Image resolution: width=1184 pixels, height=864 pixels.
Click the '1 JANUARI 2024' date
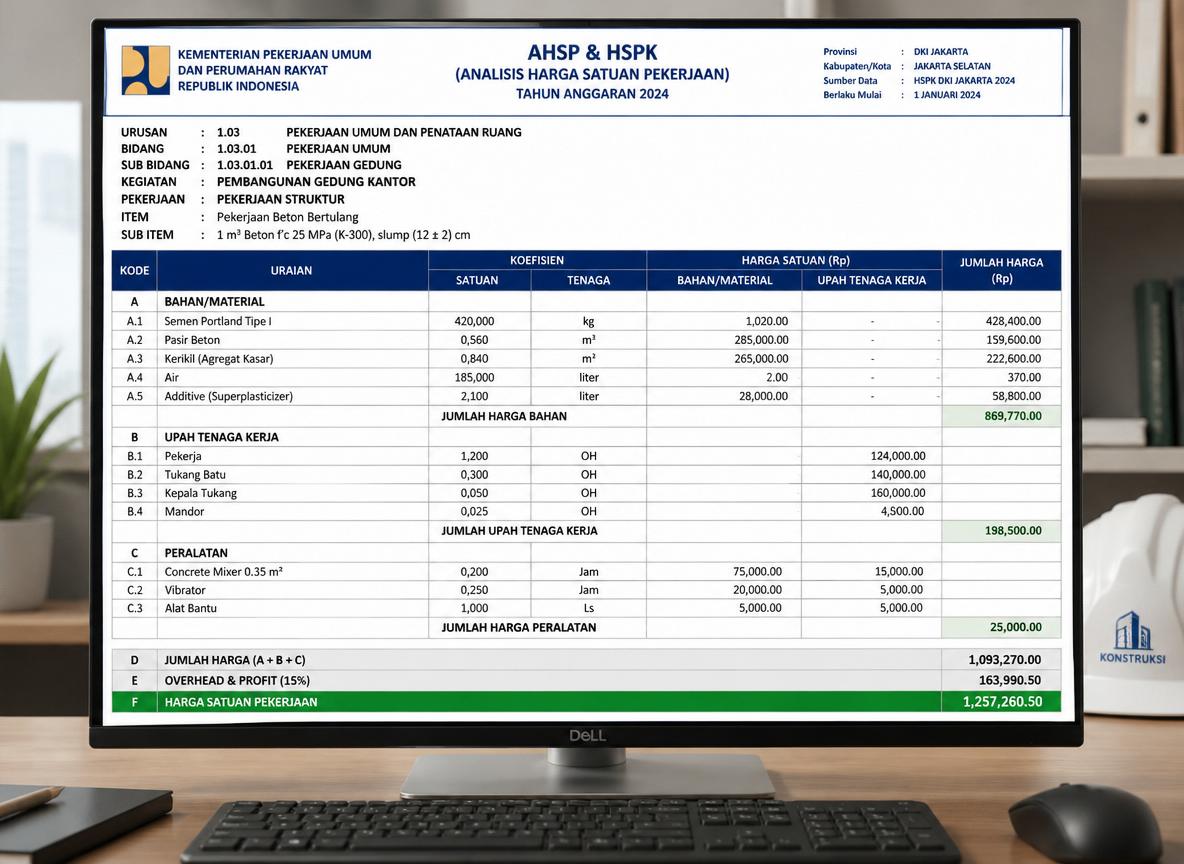(946, 94)
